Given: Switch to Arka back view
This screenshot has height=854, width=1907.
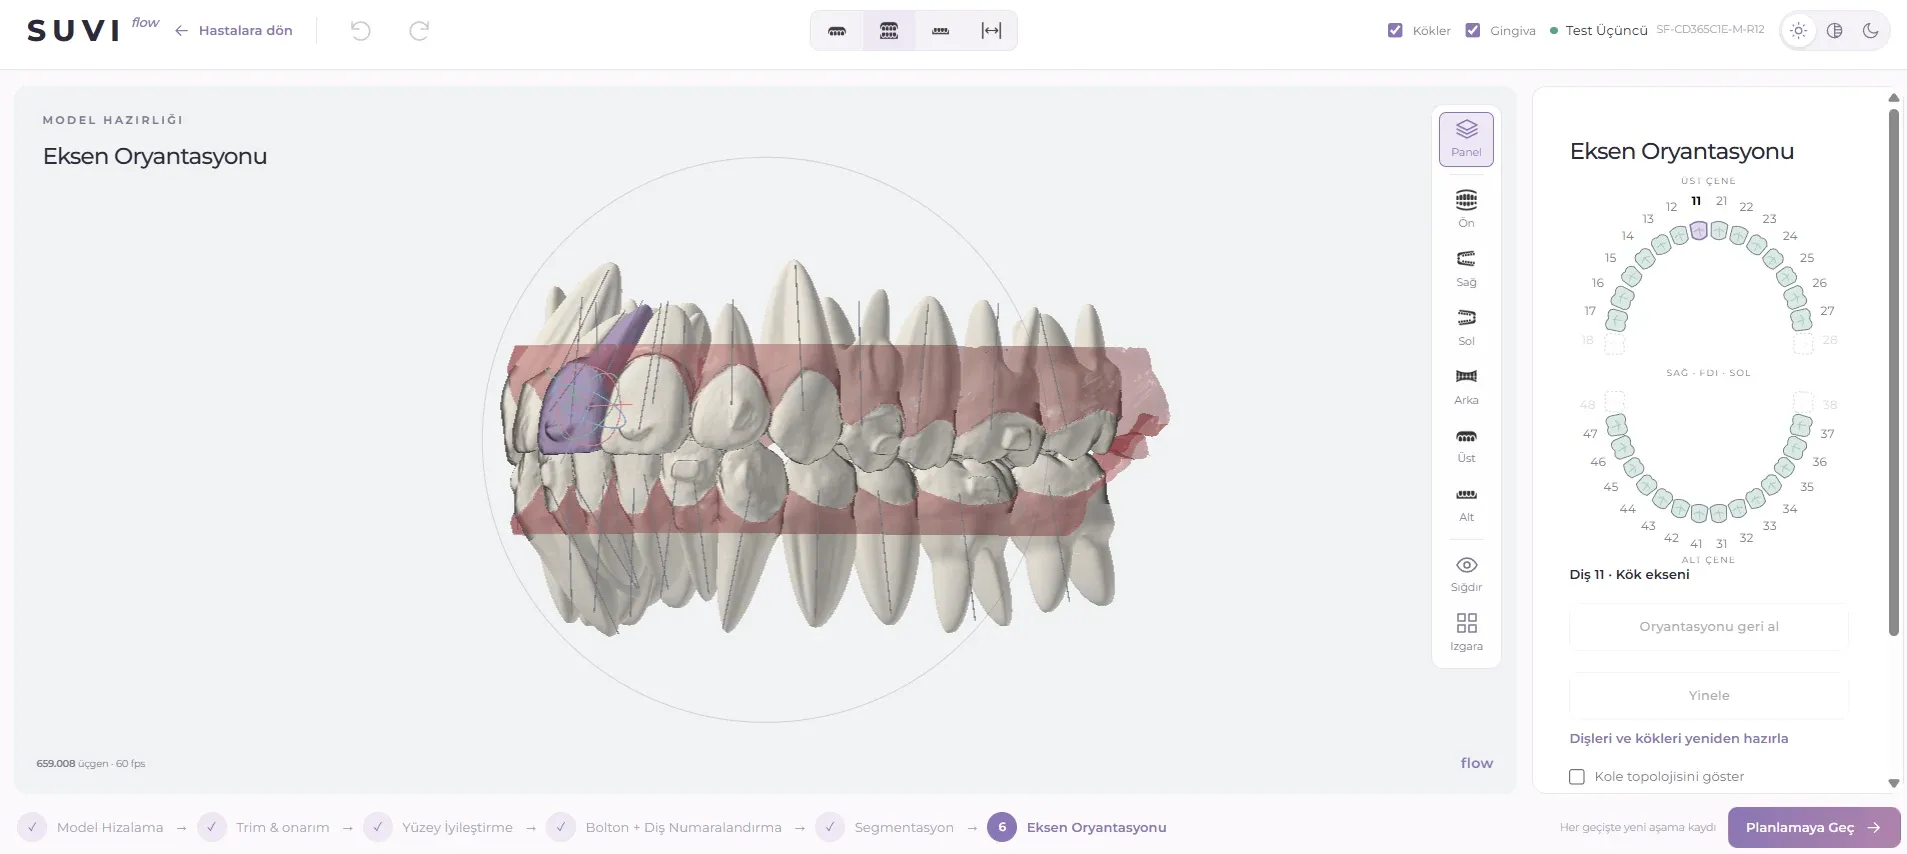Looking at the screenshot, I should (1466, 385).
